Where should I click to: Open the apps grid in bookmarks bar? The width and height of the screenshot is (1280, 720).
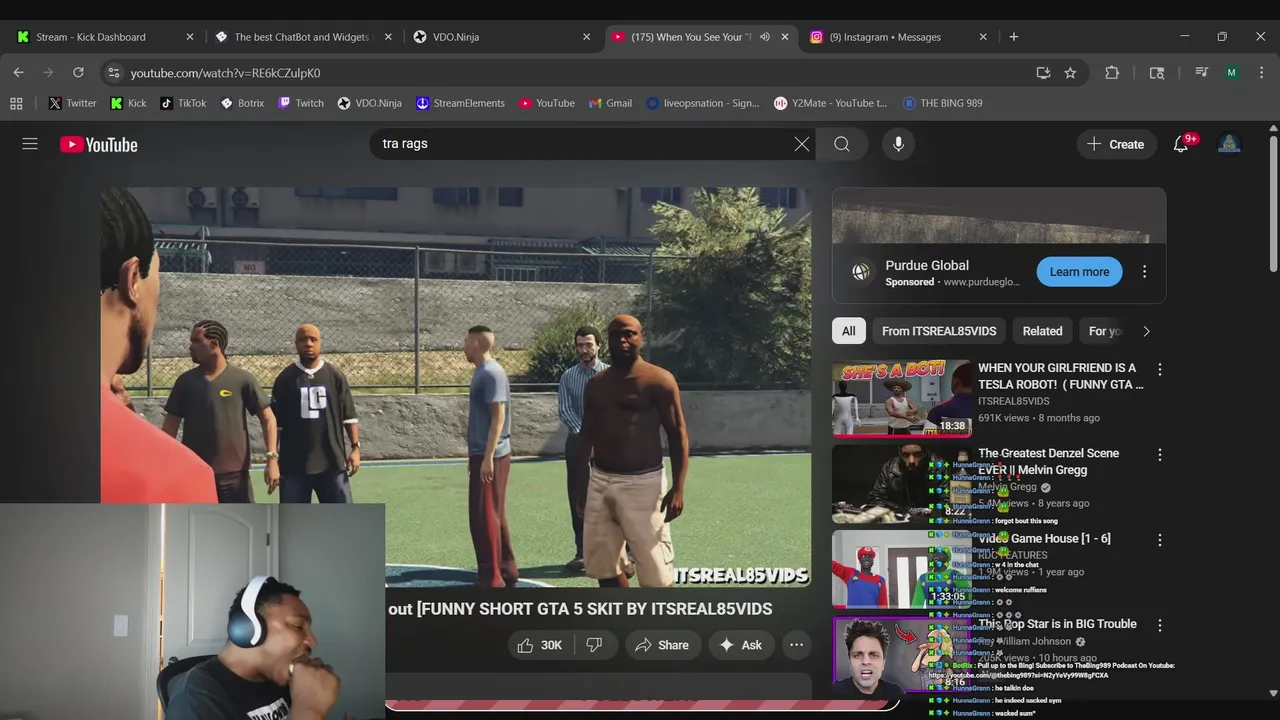[x=16, y=103]
